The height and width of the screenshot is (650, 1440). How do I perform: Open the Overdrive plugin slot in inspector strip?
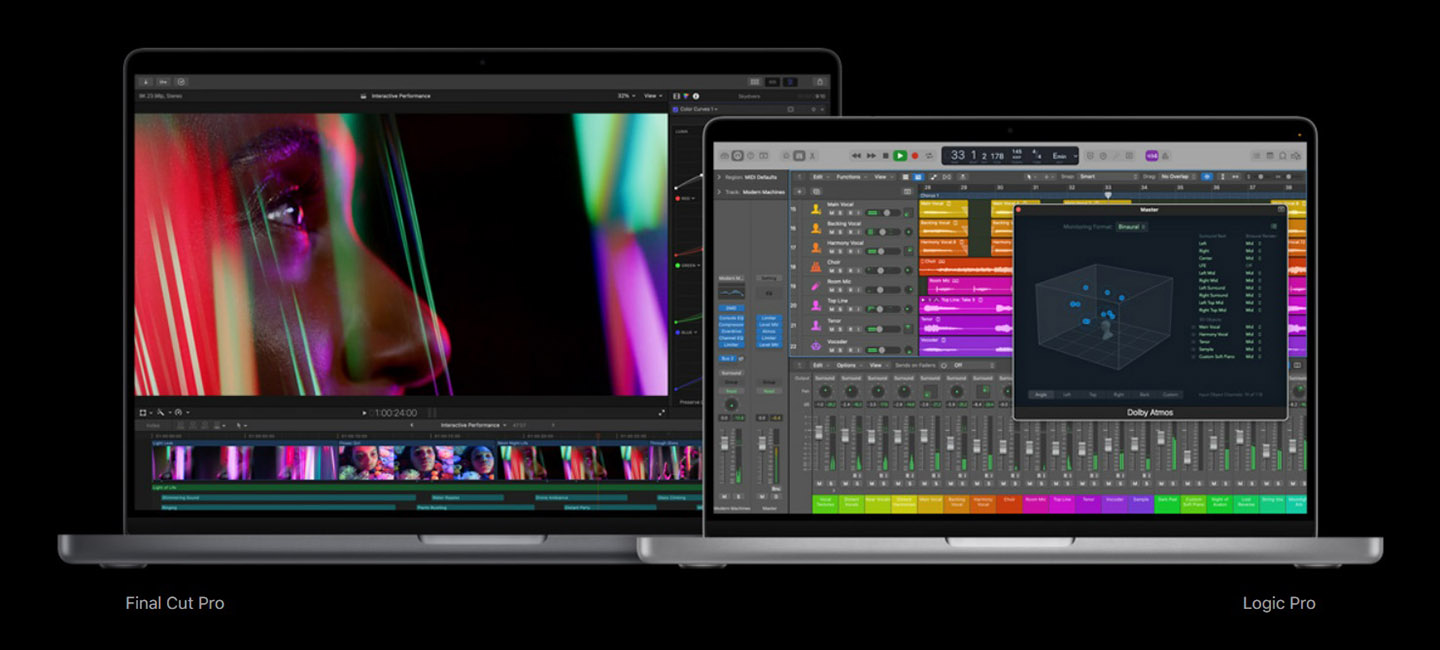coord(731,331)
